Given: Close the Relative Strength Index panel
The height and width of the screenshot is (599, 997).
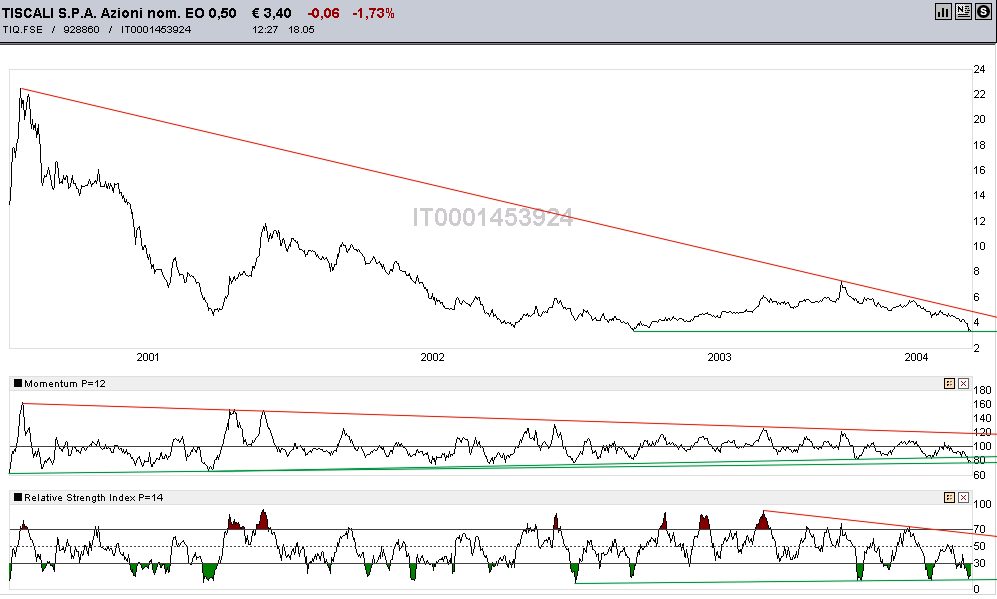Looking at the screenshot, I should click(x=963, y=497).
